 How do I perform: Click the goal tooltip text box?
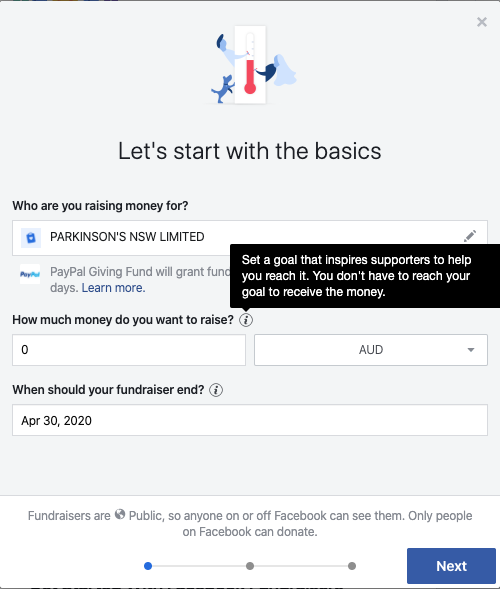click(x=365, y=276)
